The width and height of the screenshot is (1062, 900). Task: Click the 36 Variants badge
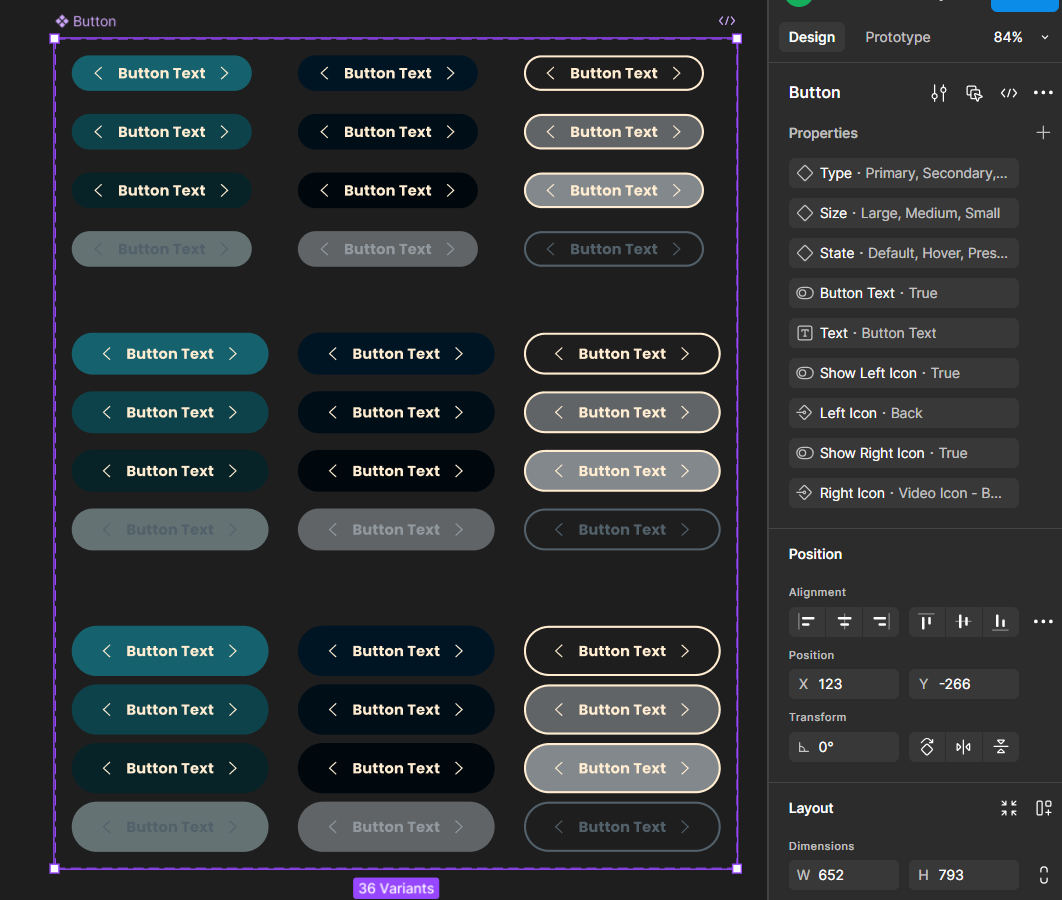(x=396, y=888)
